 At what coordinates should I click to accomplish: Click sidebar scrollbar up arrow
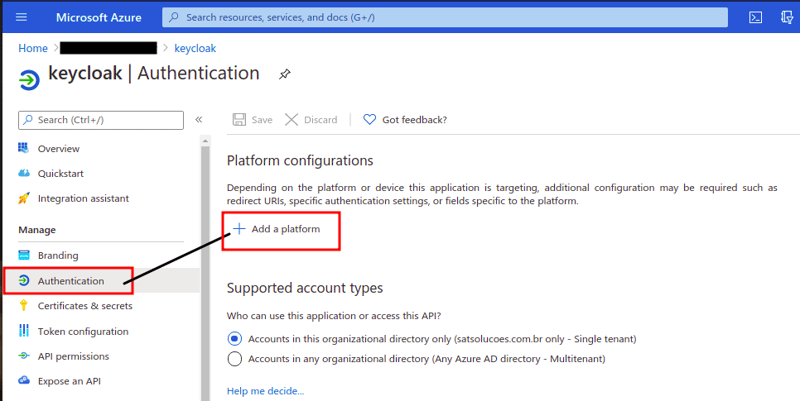coord(205,140)
